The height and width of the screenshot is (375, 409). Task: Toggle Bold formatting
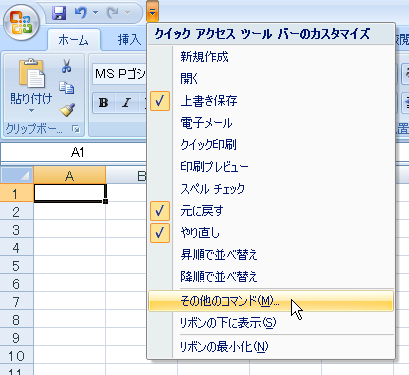(104, 103)
